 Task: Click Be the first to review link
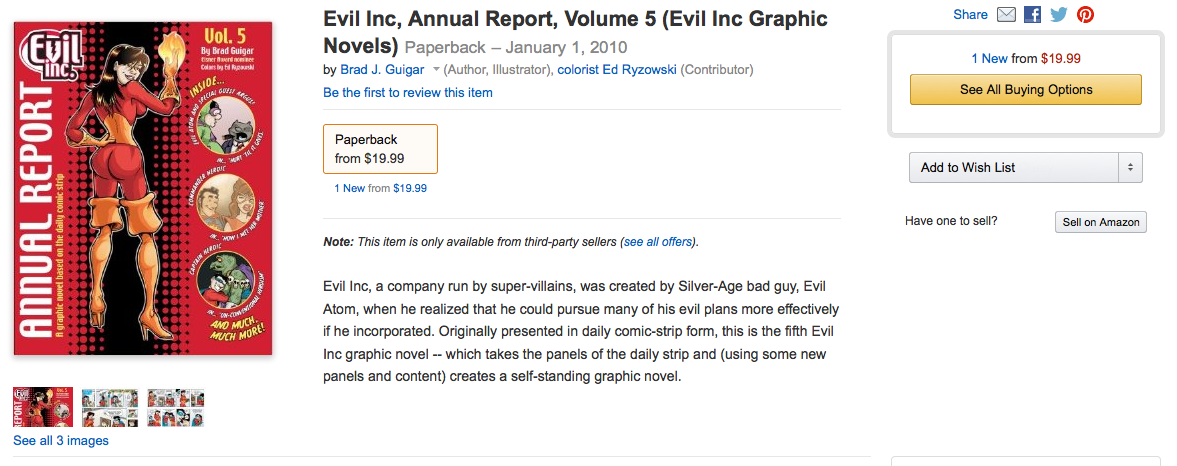[x=408, y=92]
